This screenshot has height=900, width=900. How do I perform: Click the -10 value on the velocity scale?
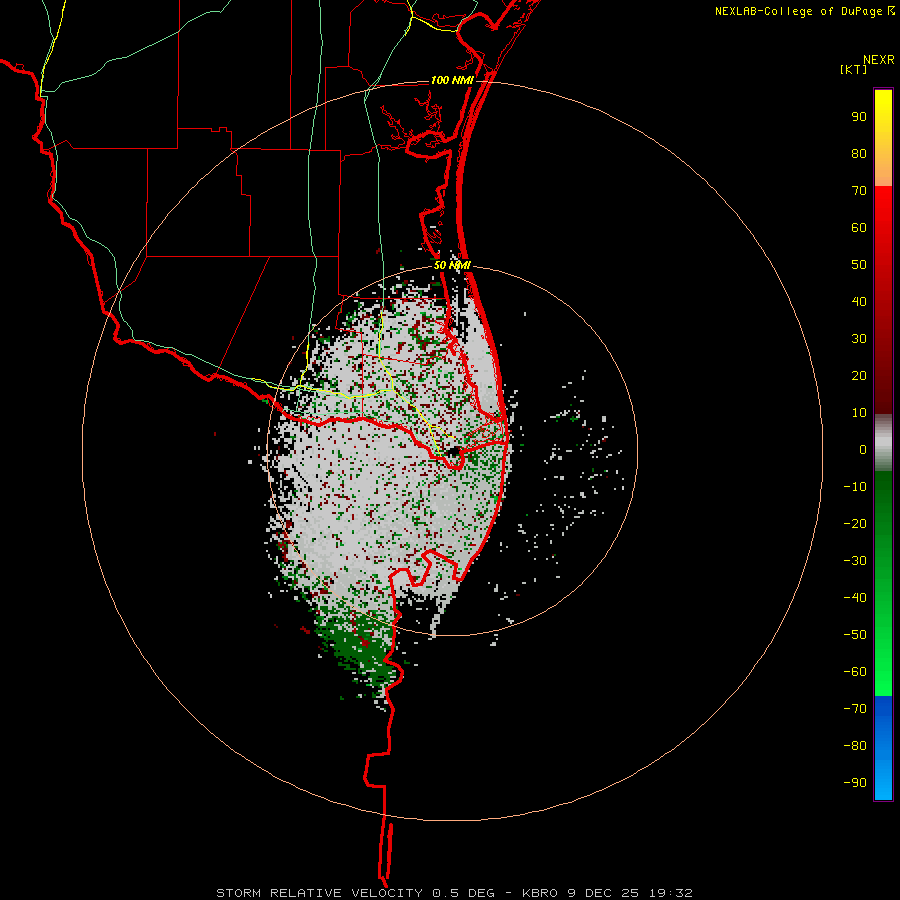[x=855, y=487]
